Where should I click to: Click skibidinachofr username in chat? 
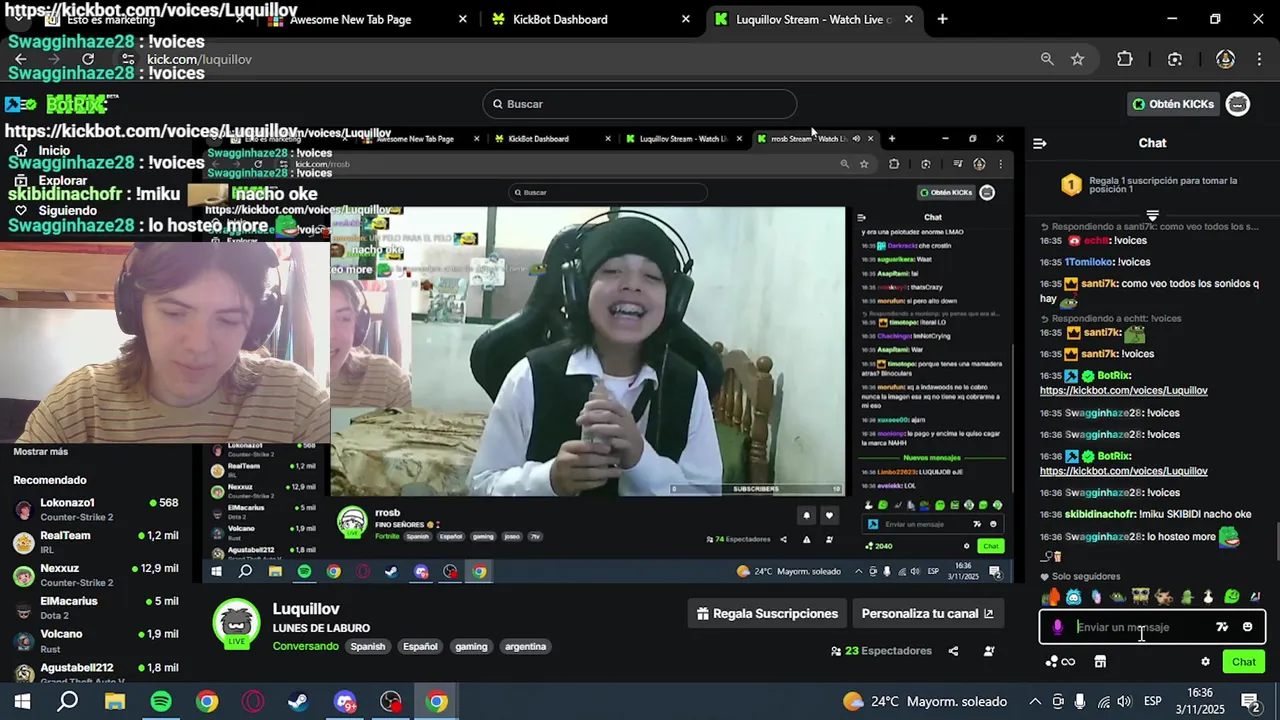(1100, 515)
